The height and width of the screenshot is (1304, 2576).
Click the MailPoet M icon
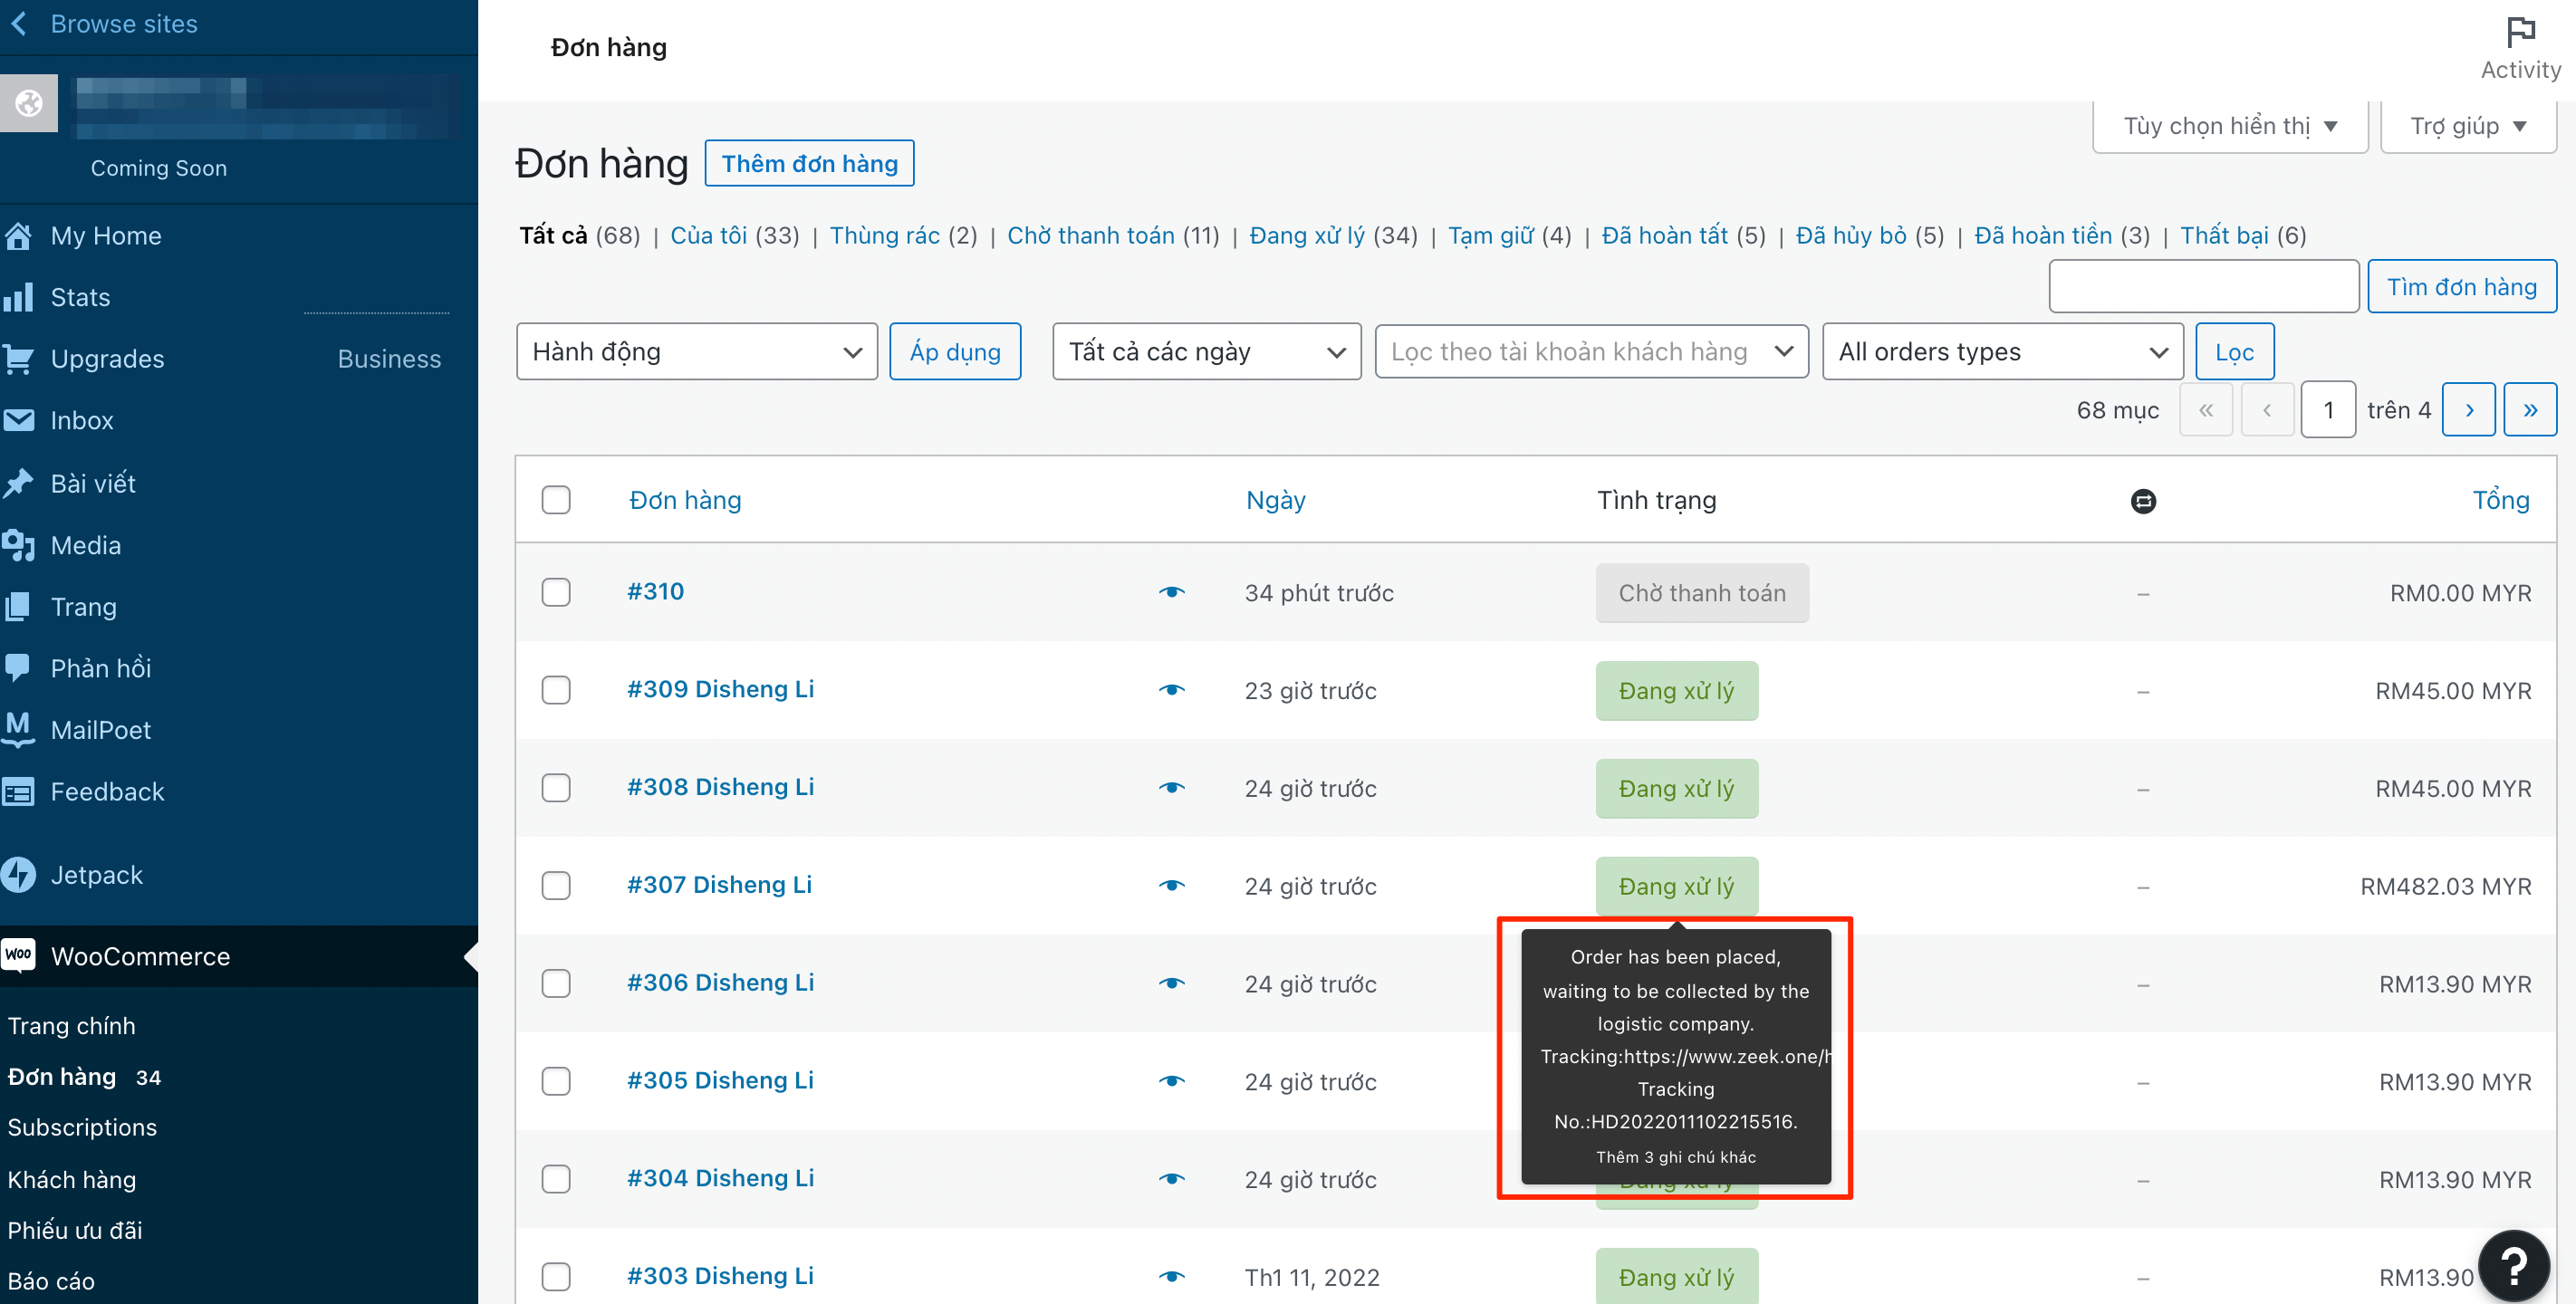point(18,729)
